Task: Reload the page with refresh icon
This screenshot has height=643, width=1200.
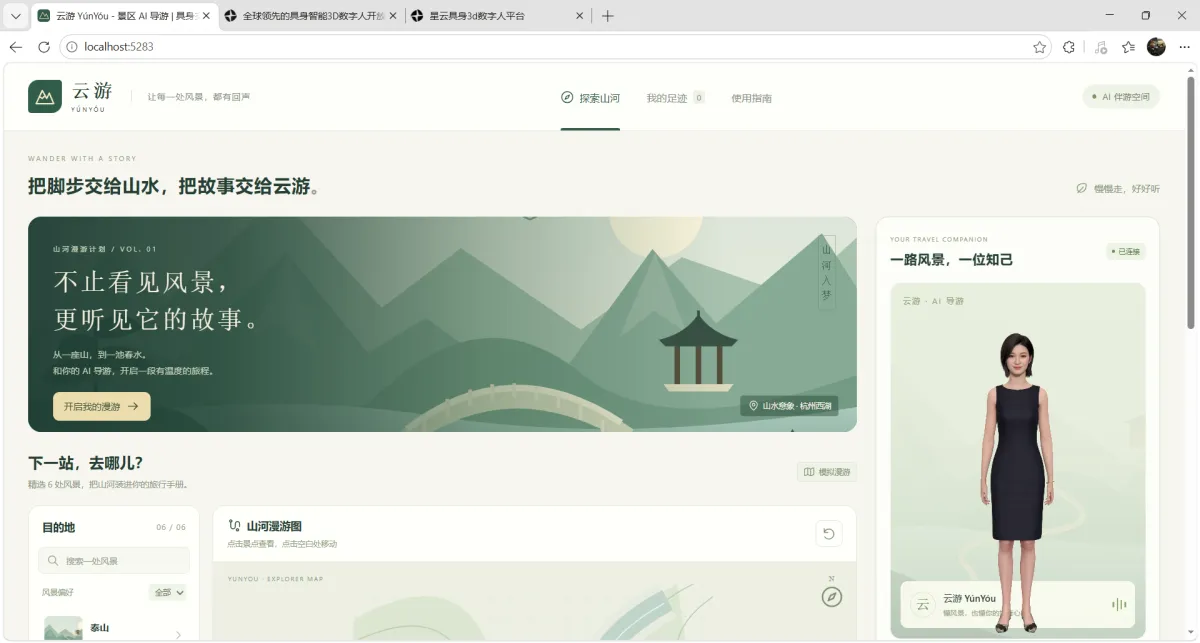Action: point(44,47)
